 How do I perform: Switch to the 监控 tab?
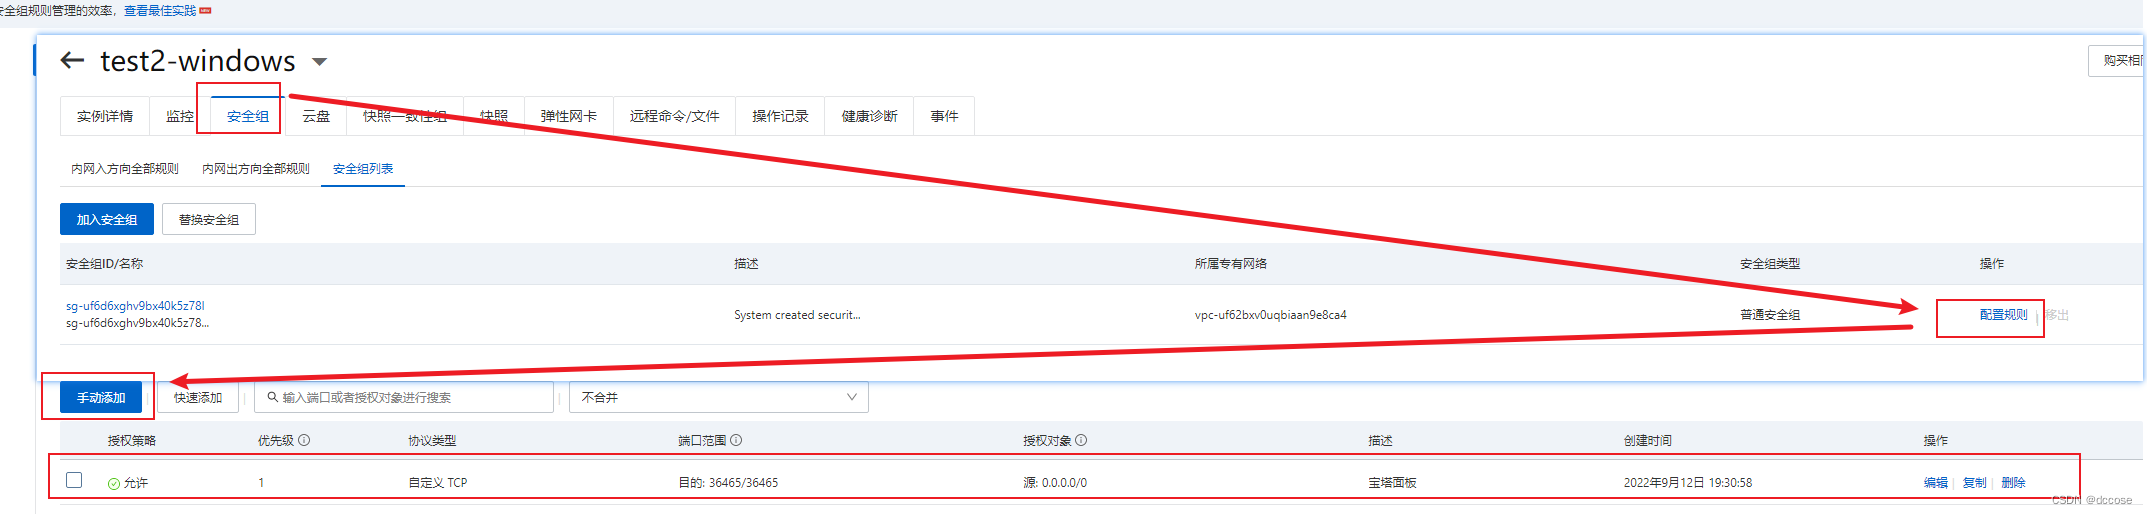point(180,116)
